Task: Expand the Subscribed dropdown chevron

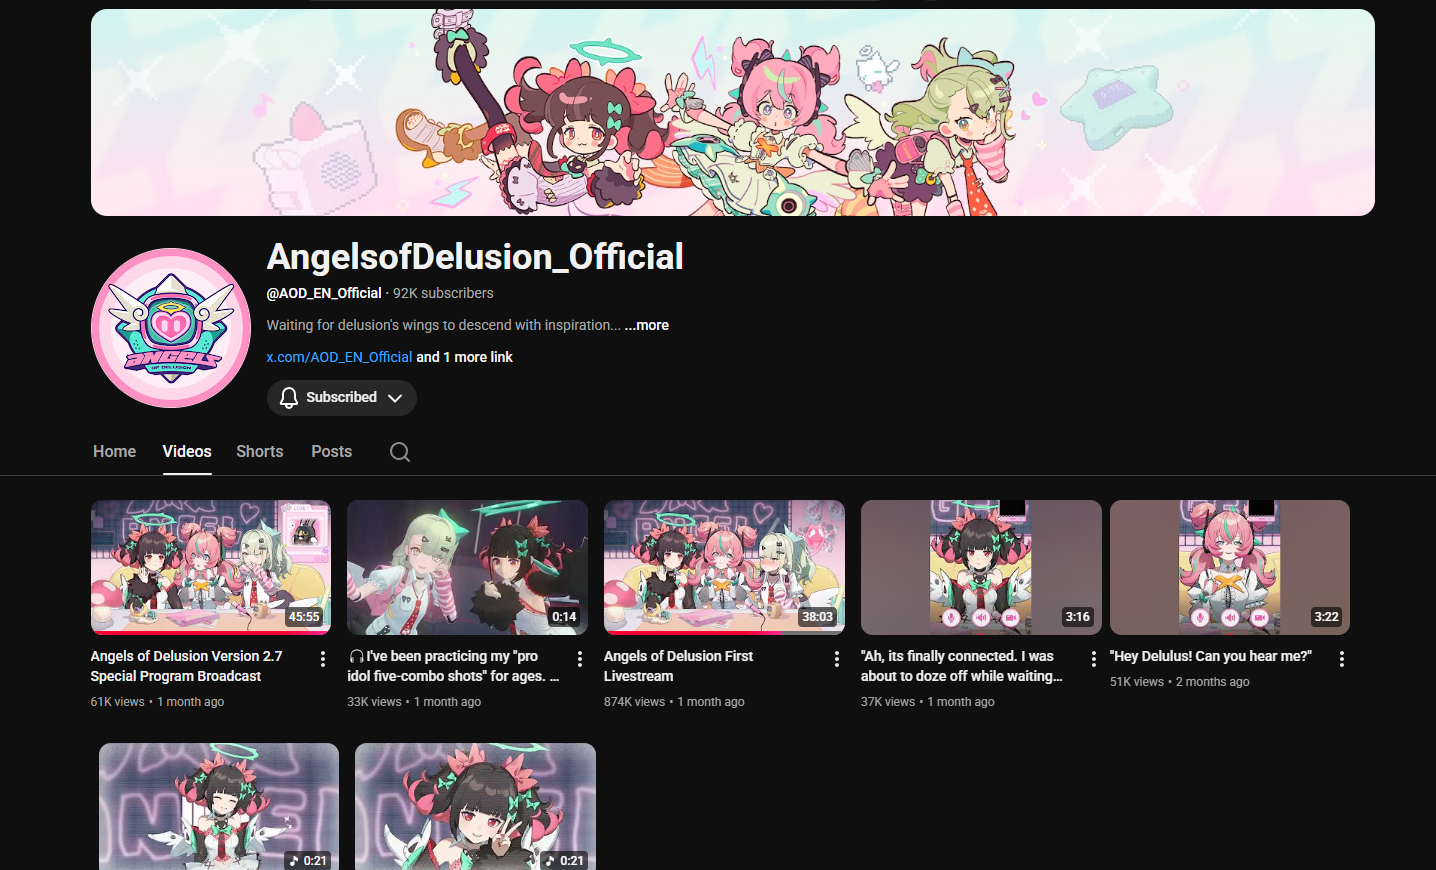Action: [x=395, y=398]
